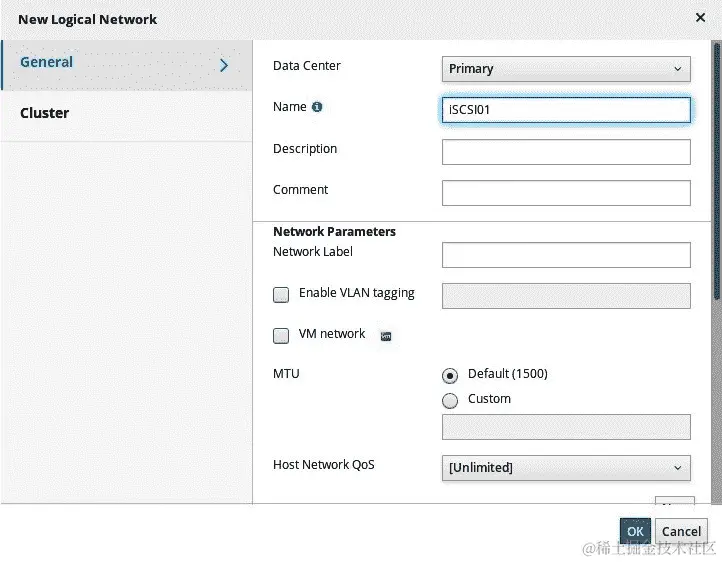The height and width of the screenshot is (562, 722).
Task: Click the Comment input field
Action: tap(566, 193)
